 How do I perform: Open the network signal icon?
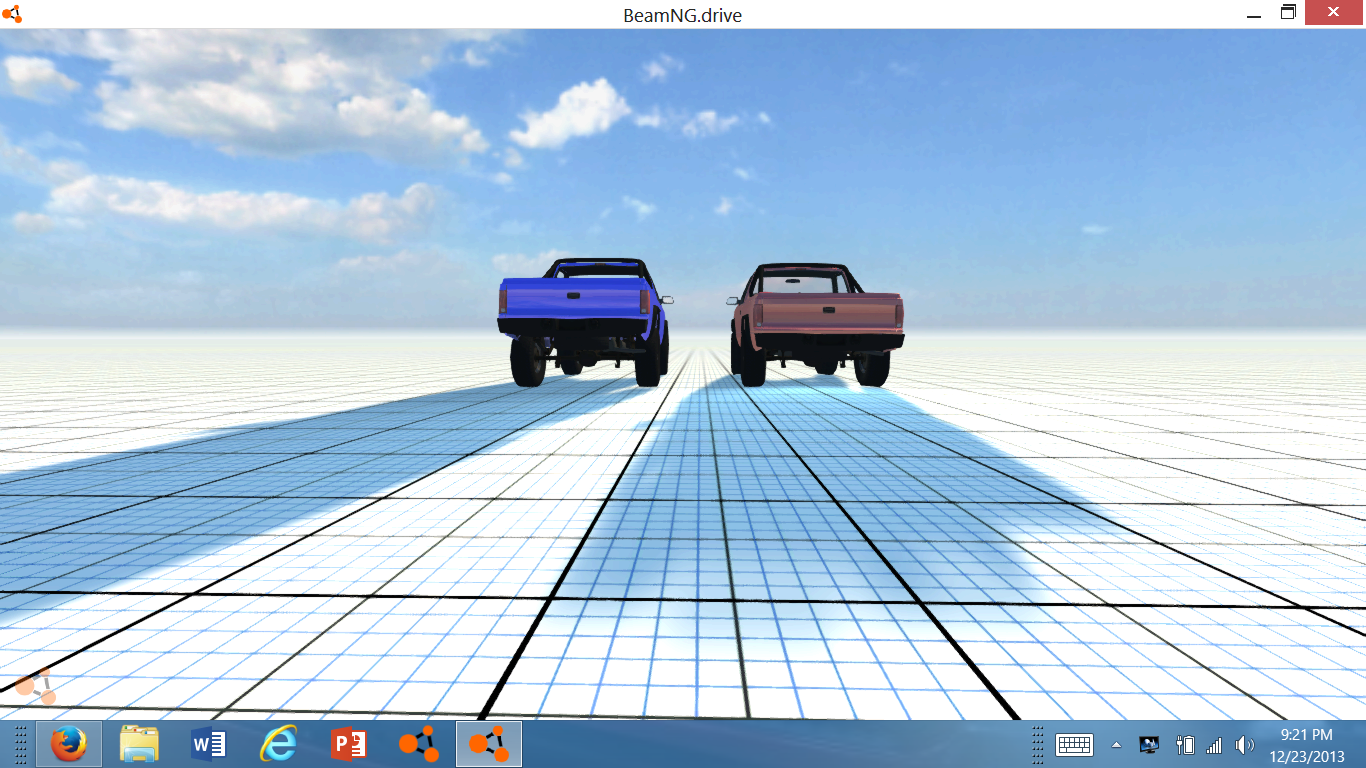[x=1214, y=745]
